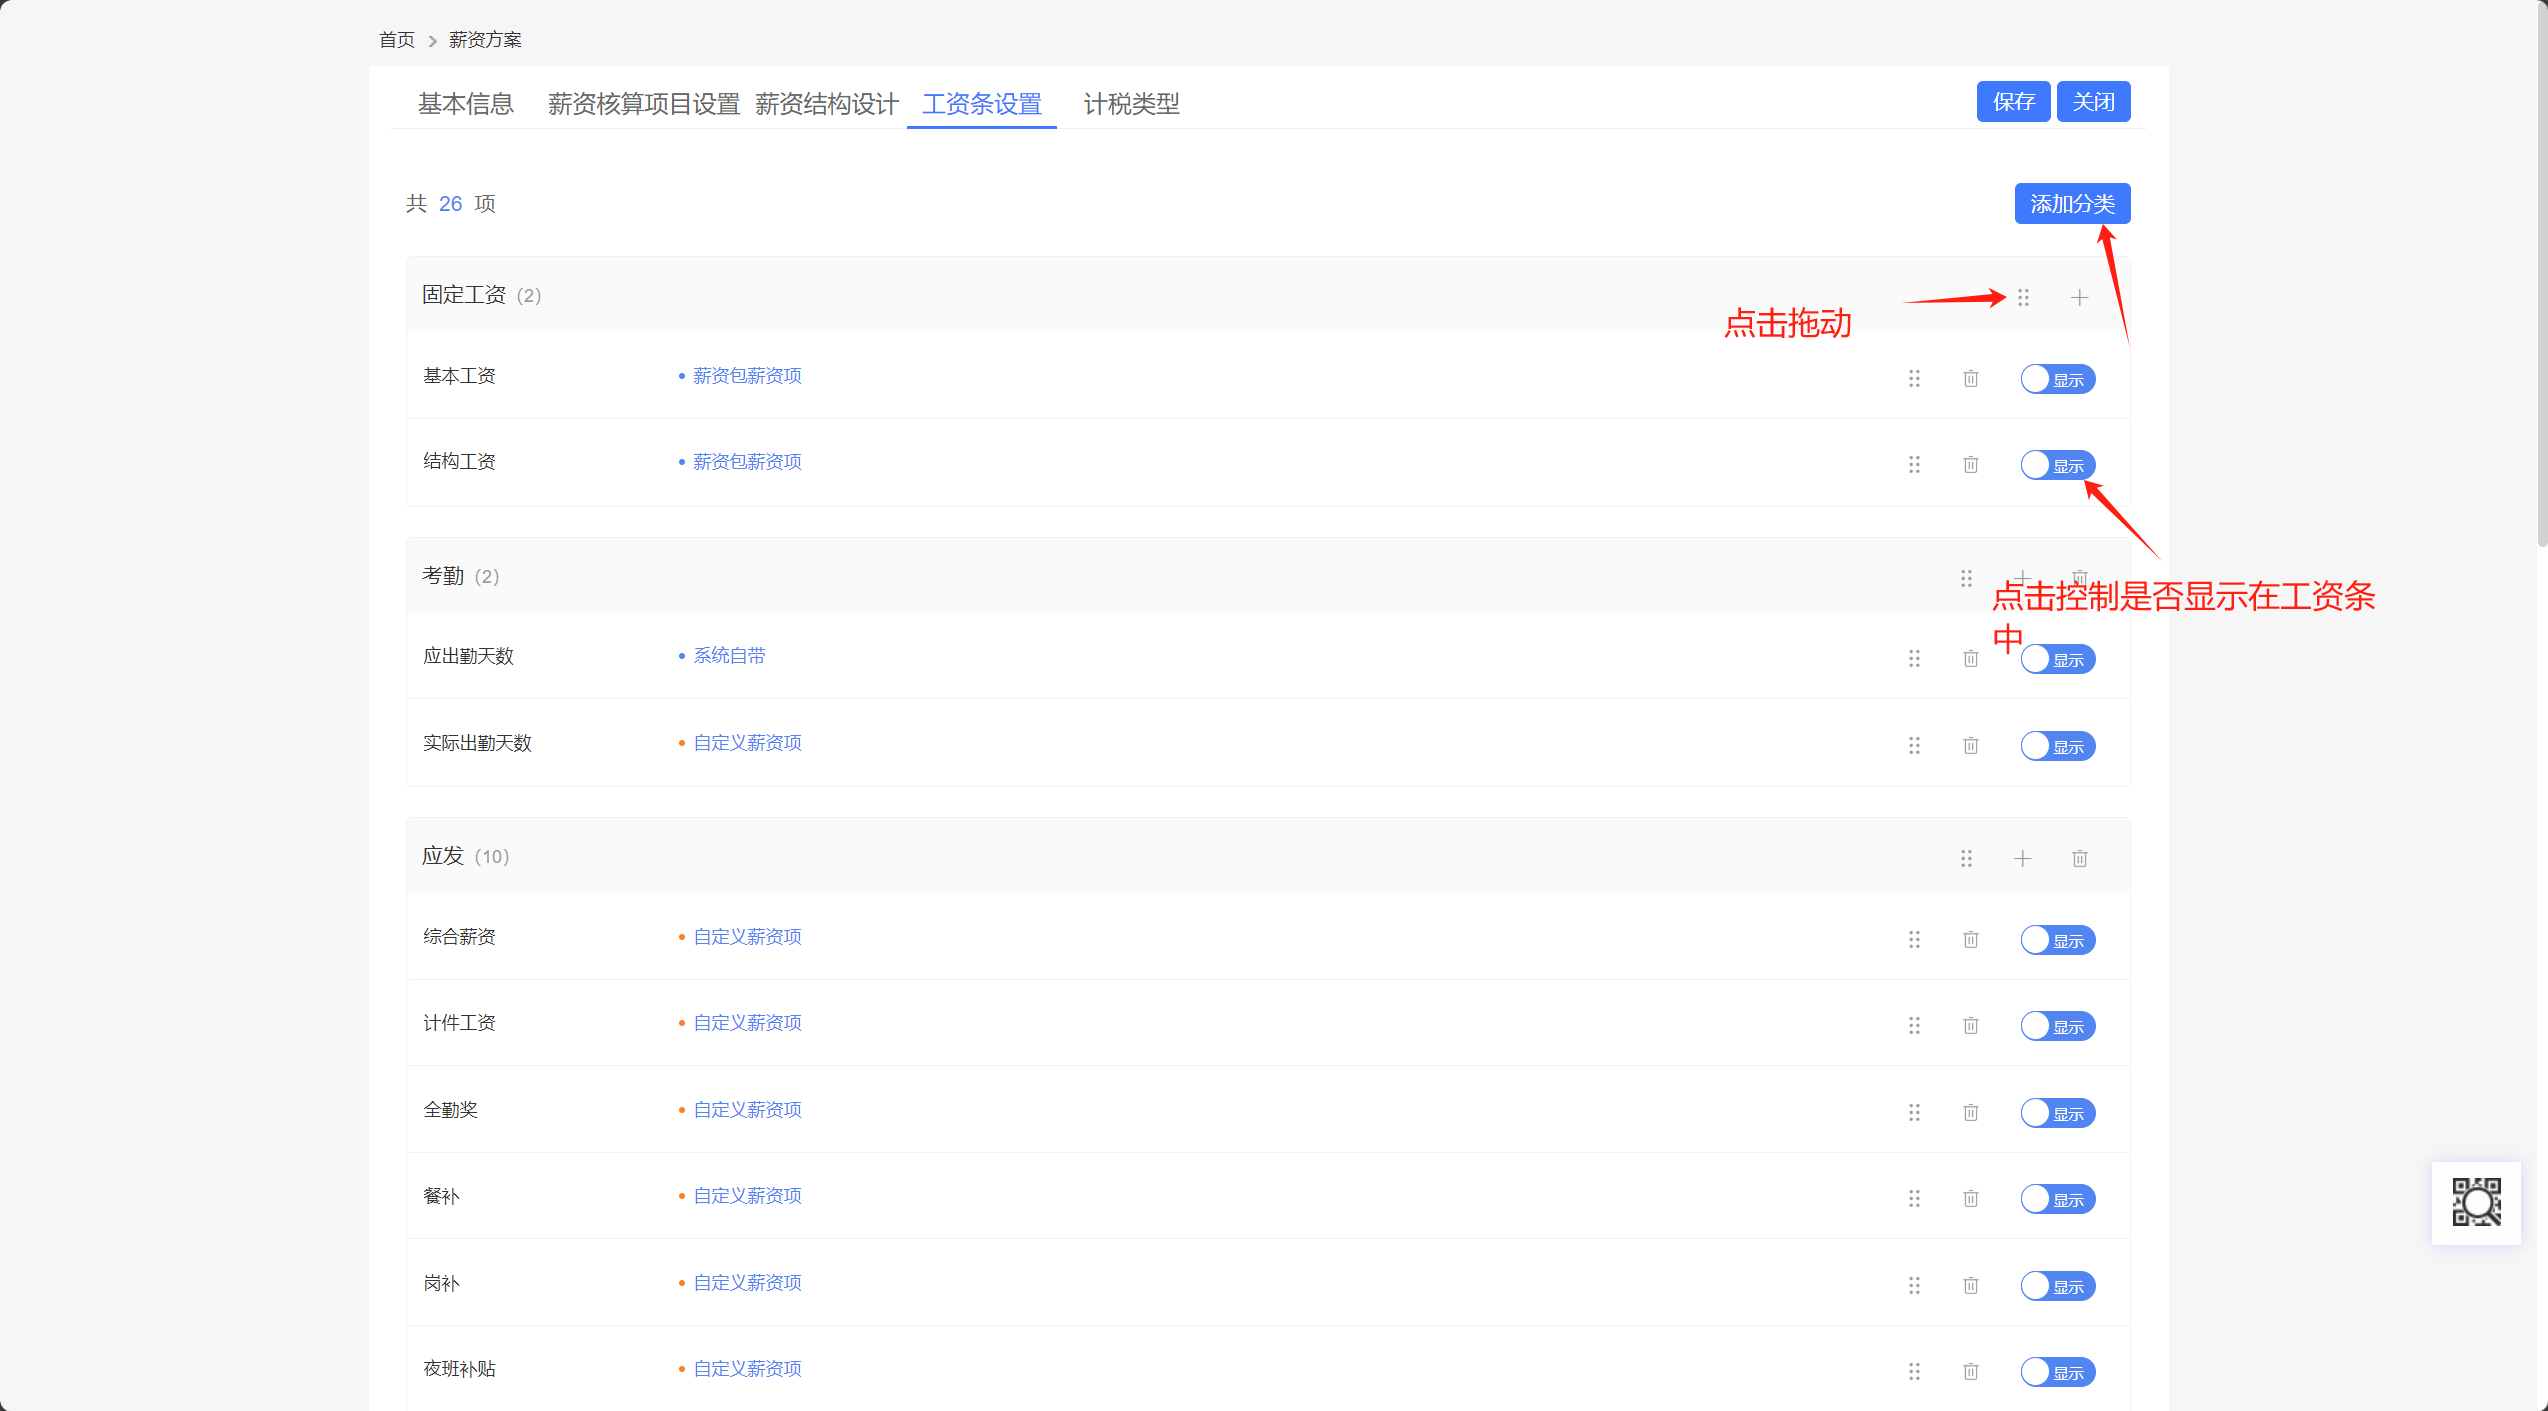
Task: Click the 添加分类 button
Action: 2071,204
